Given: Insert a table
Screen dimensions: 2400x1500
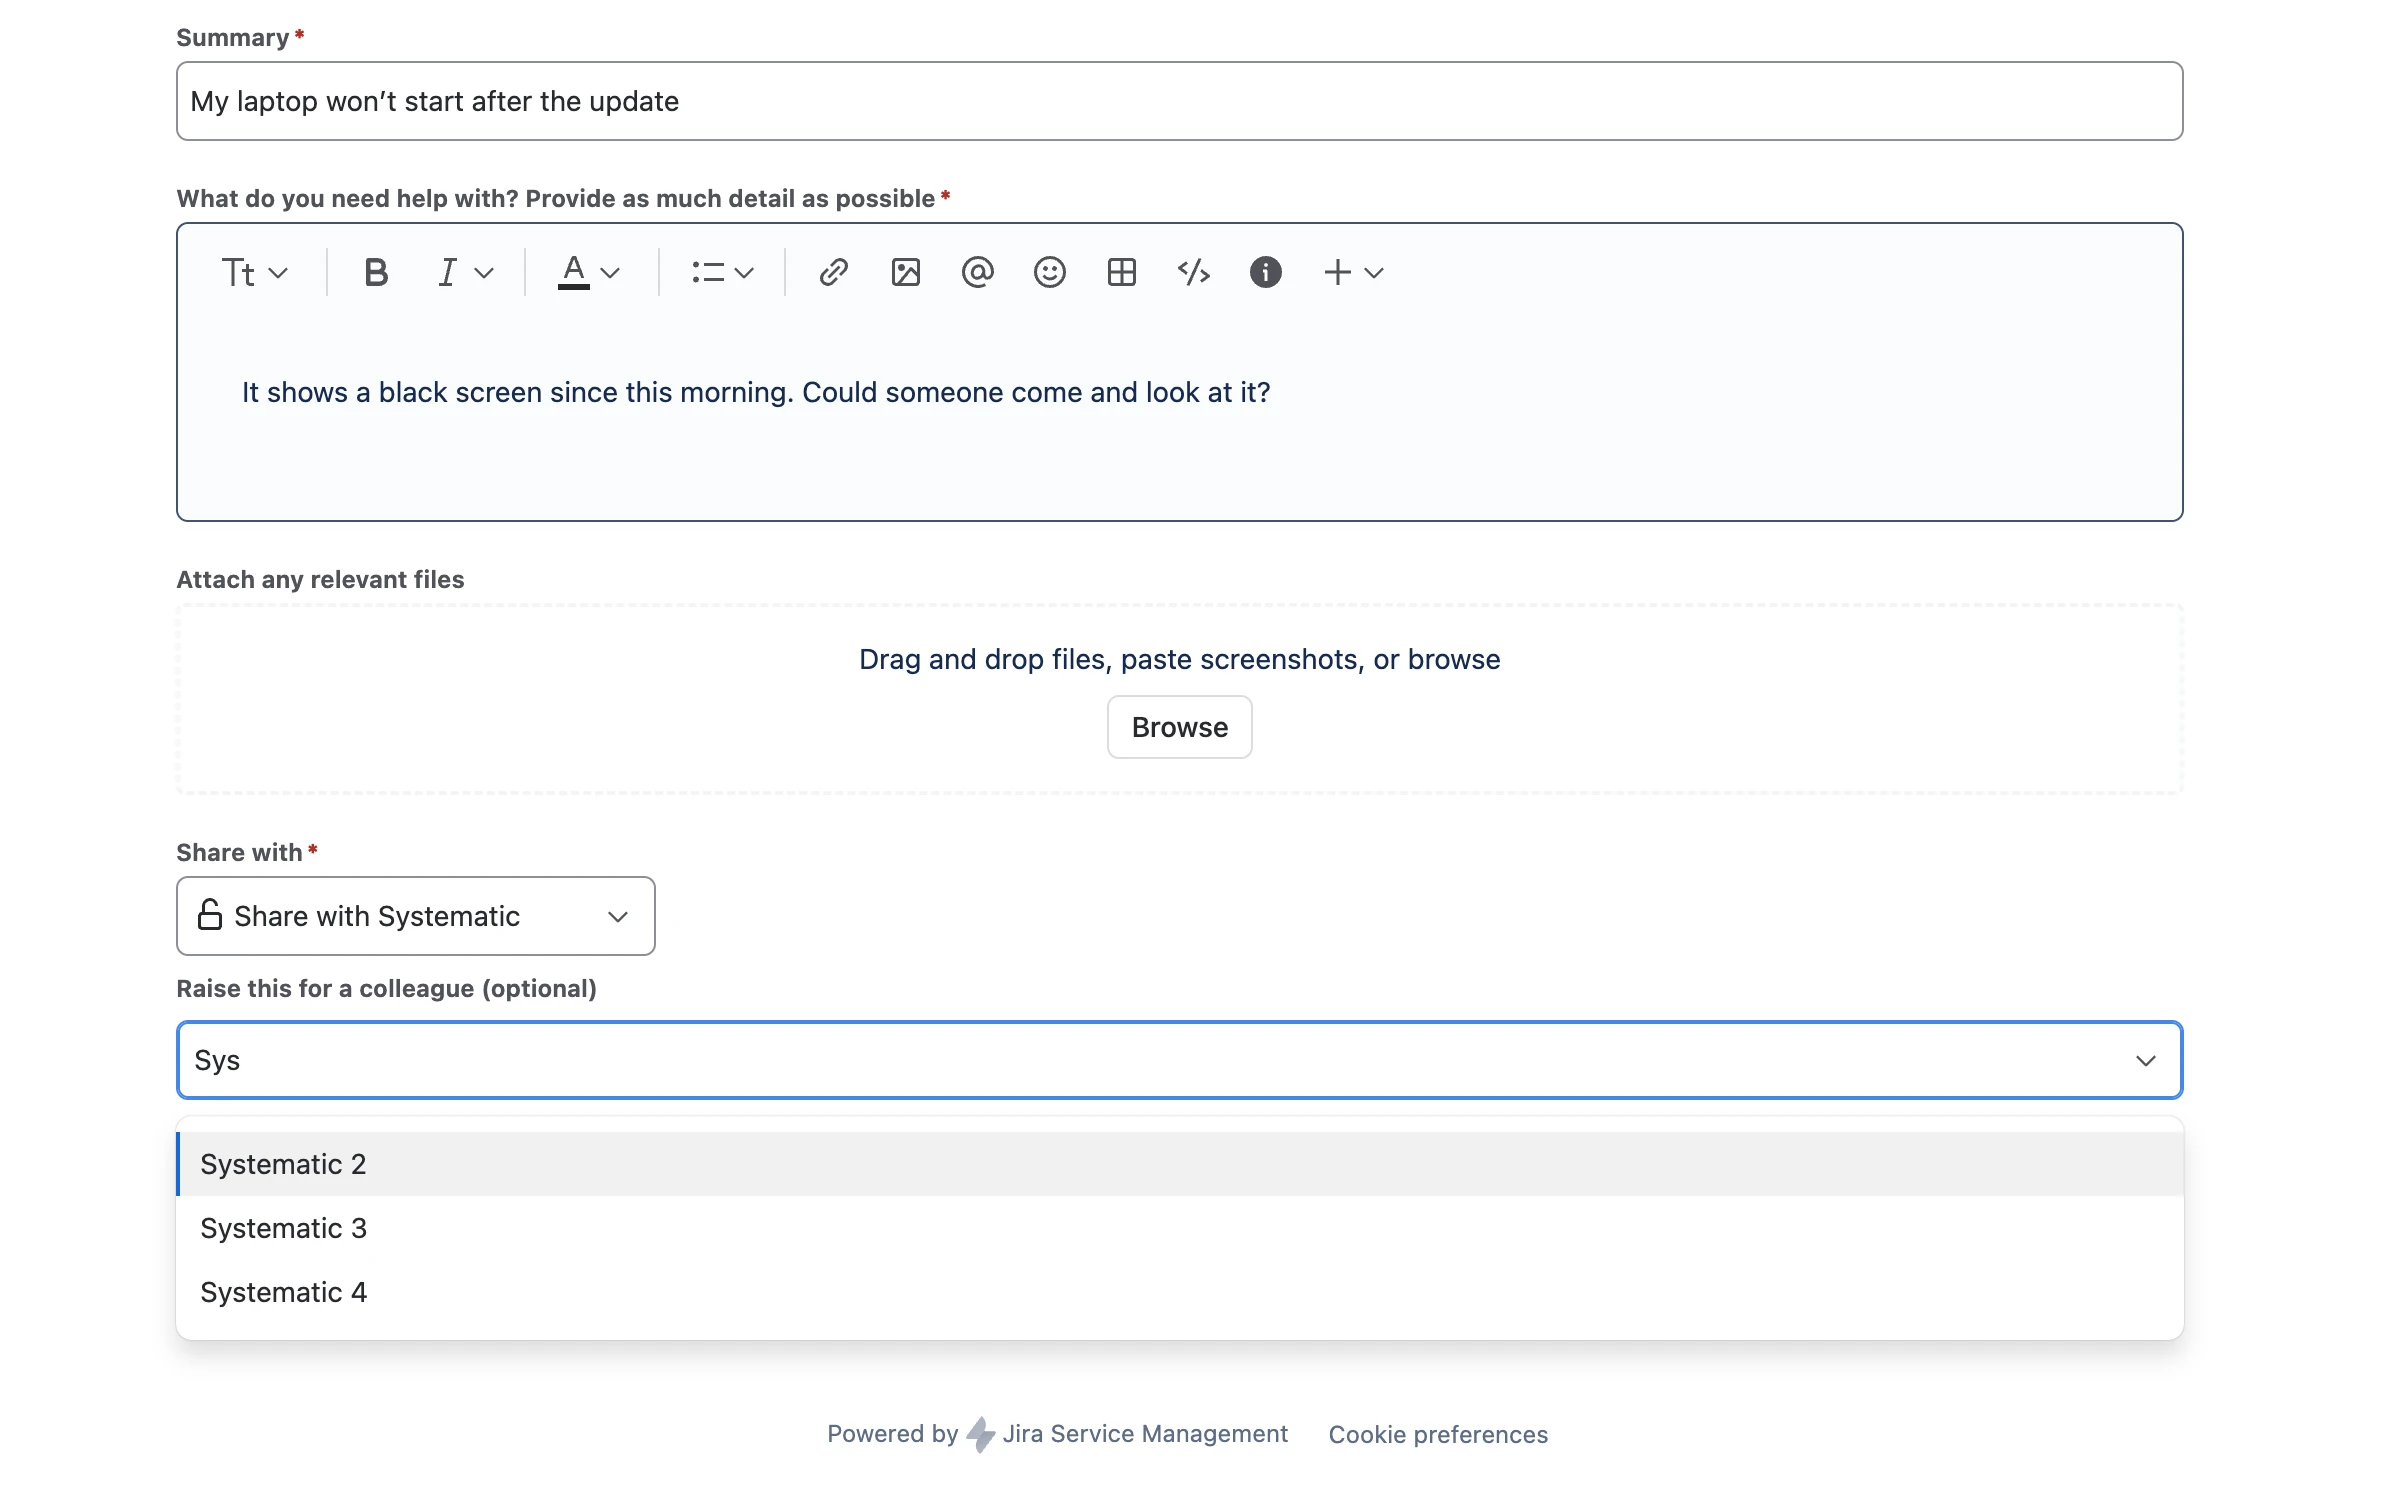Looking at the screenshot, I should [x=1122, y=272].
